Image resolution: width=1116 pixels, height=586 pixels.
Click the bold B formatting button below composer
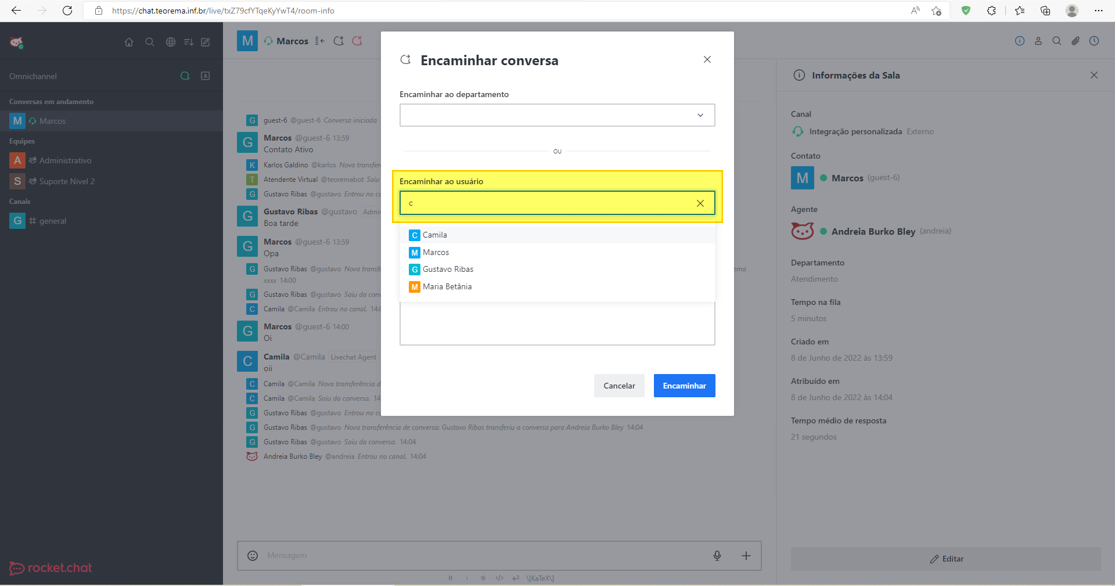(451, 578)
